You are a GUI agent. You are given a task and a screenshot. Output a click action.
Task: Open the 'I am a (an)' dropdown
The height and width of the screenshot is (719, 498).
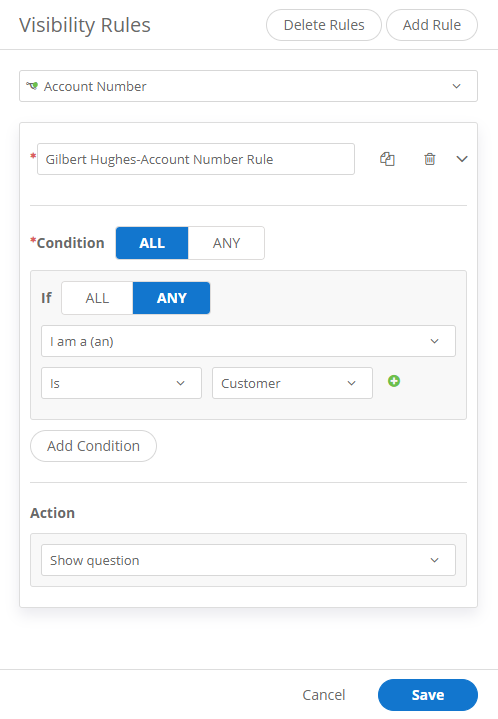pyautogui.click(x=248, y=341)
